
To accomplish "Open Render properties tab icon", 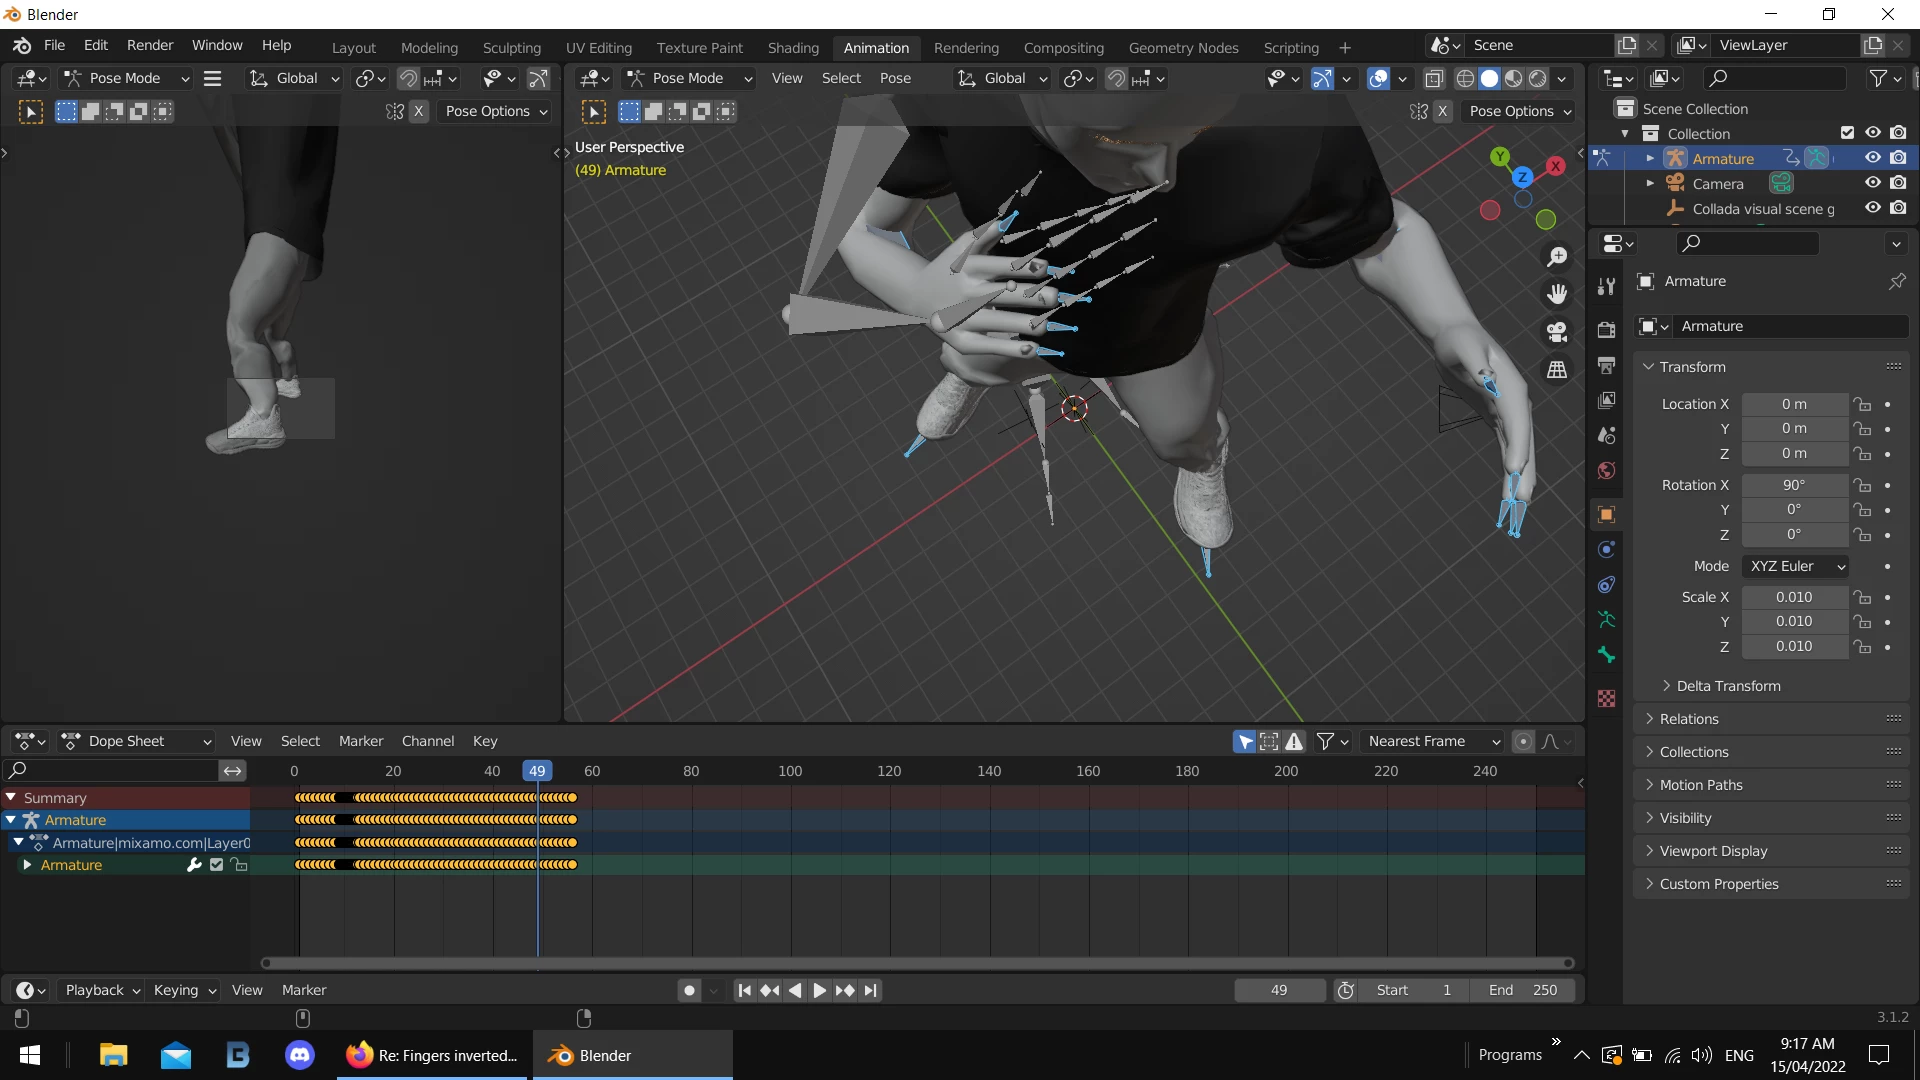I will [1606, 330].
